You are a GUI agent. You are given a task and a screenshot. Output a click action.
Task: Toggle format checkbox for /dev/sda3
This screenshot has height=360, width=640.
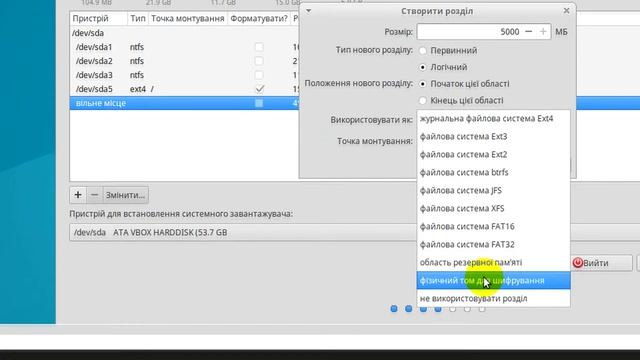pyautogui.click(x=259, y=75)
